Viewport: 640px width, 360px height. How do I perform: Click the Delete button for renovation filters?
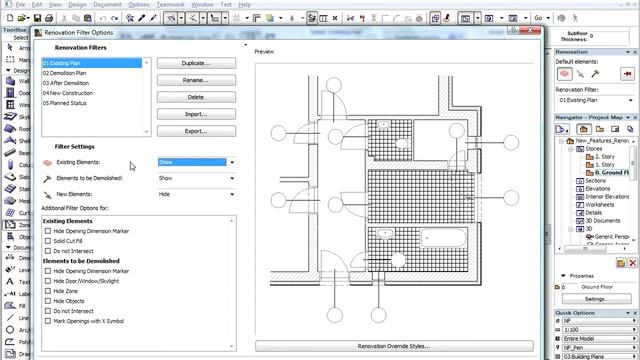tap(196, 97)
